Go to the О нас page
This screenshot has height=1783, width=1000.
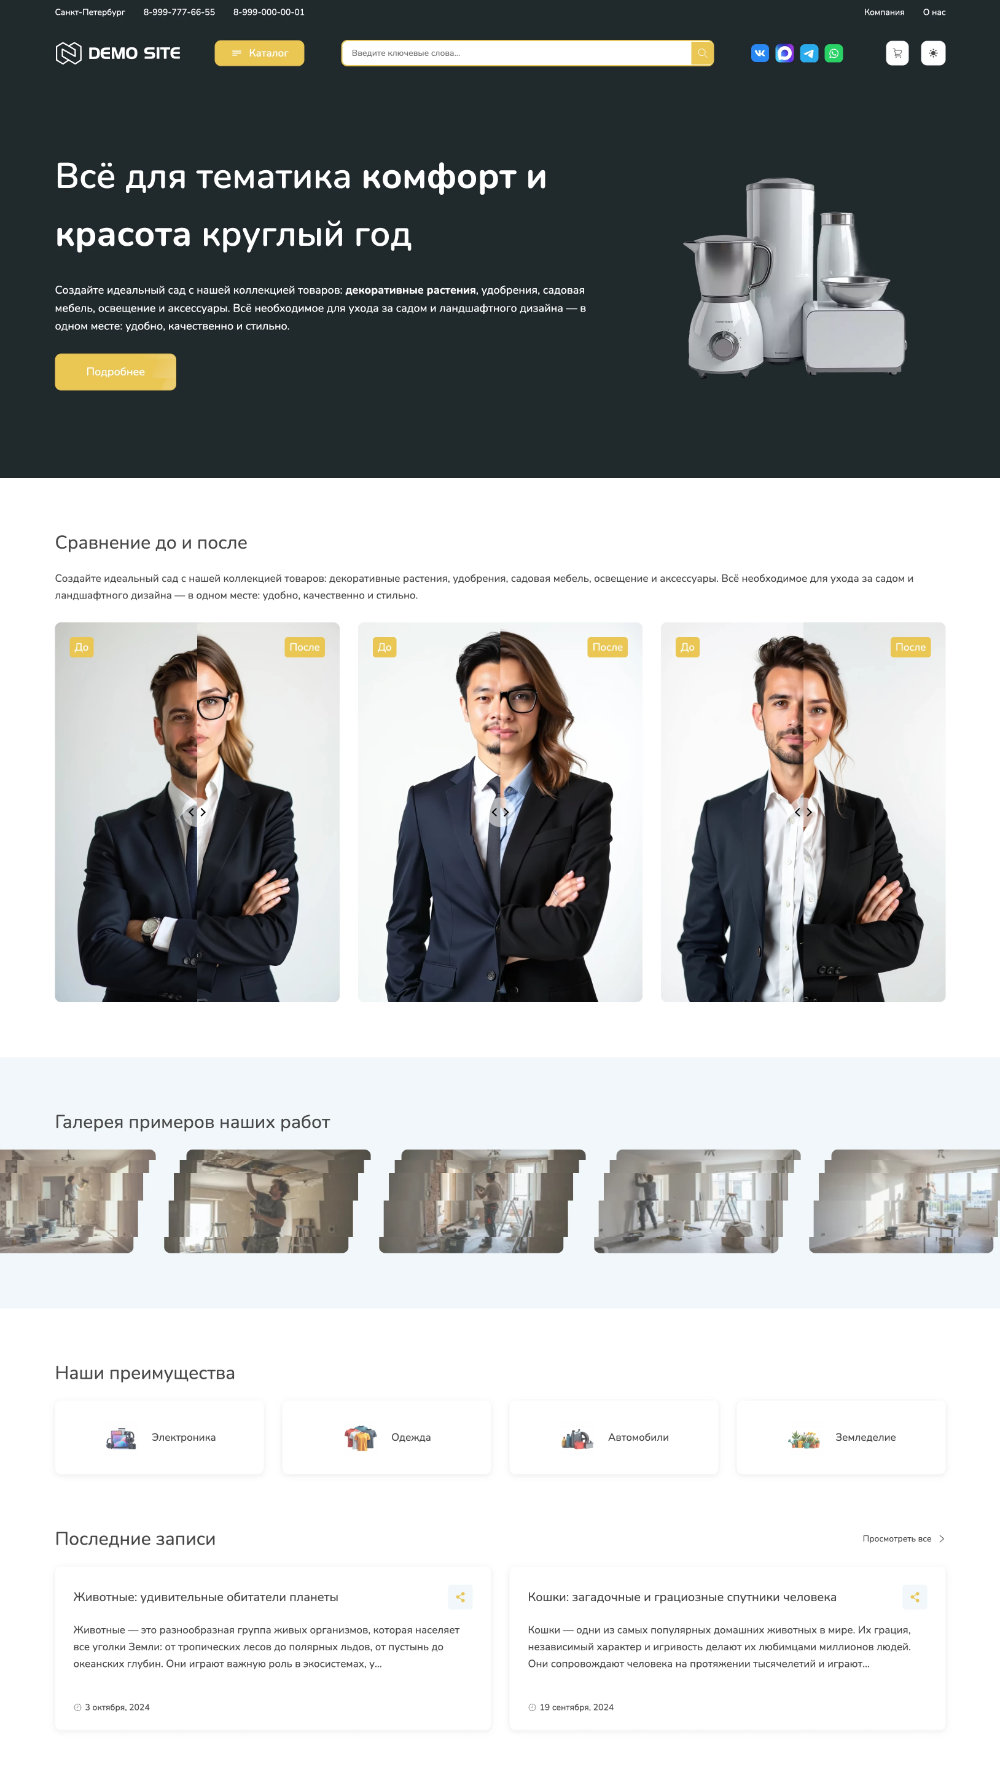pyautogui.click(x=934, y=12)
